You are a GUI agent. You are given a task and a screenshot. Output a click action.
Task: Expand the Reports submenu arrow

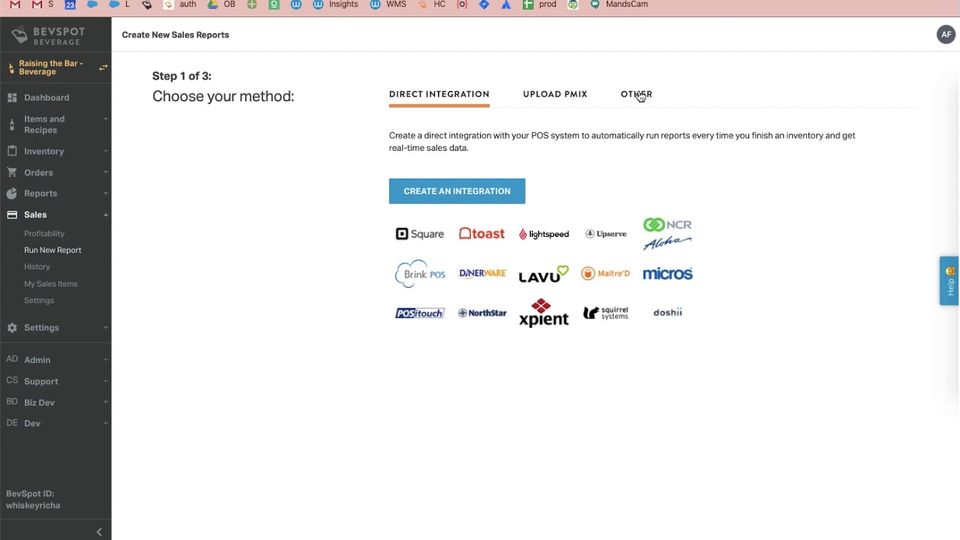pos(105,193)
